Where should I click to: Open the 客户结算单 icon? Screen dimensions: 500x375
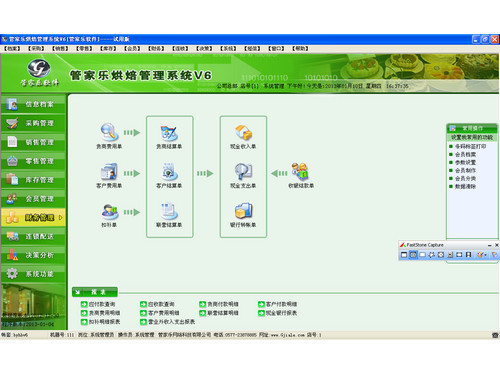pos(169,171)
